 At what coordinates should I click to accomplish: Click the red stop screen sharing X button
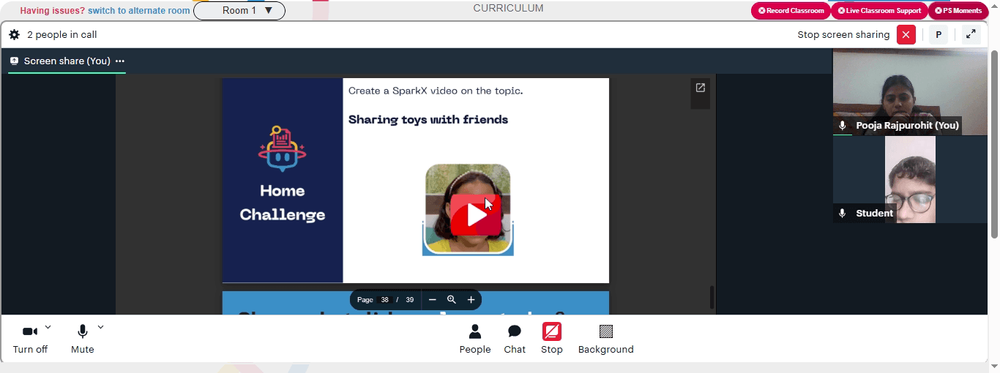pos(906,34)
